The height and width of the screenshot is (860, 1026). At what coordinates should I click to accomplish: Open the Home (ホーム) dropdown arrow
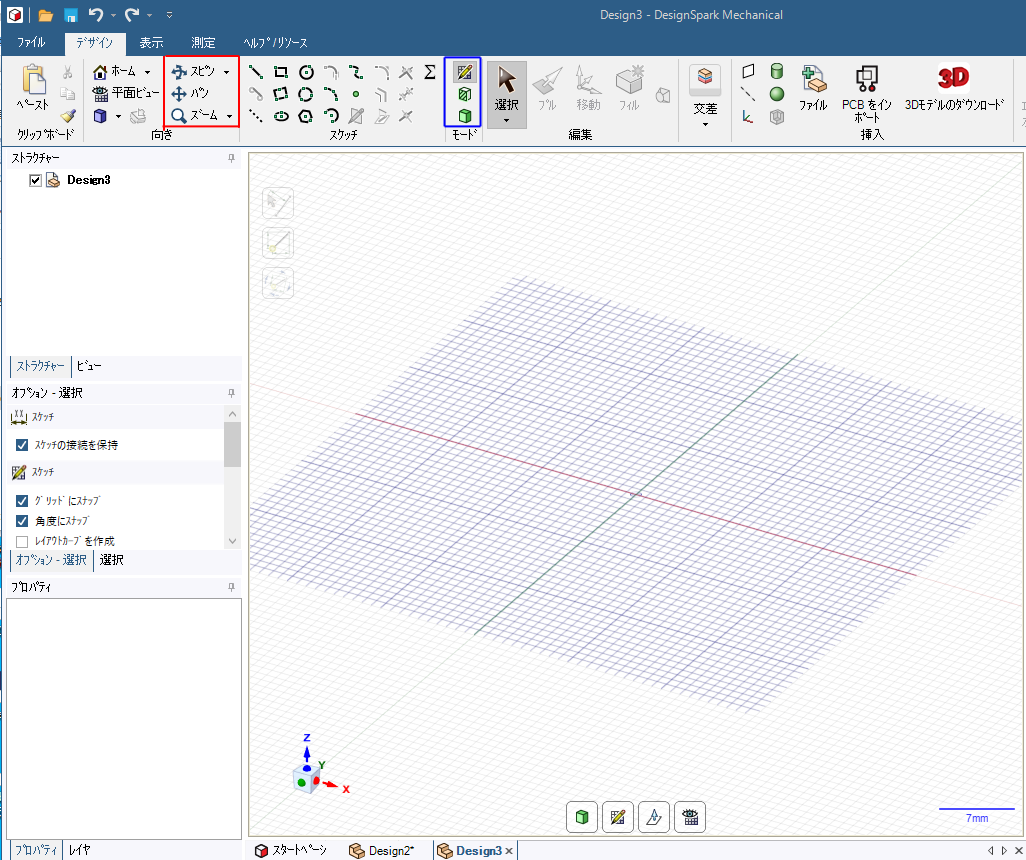point(147,72)
